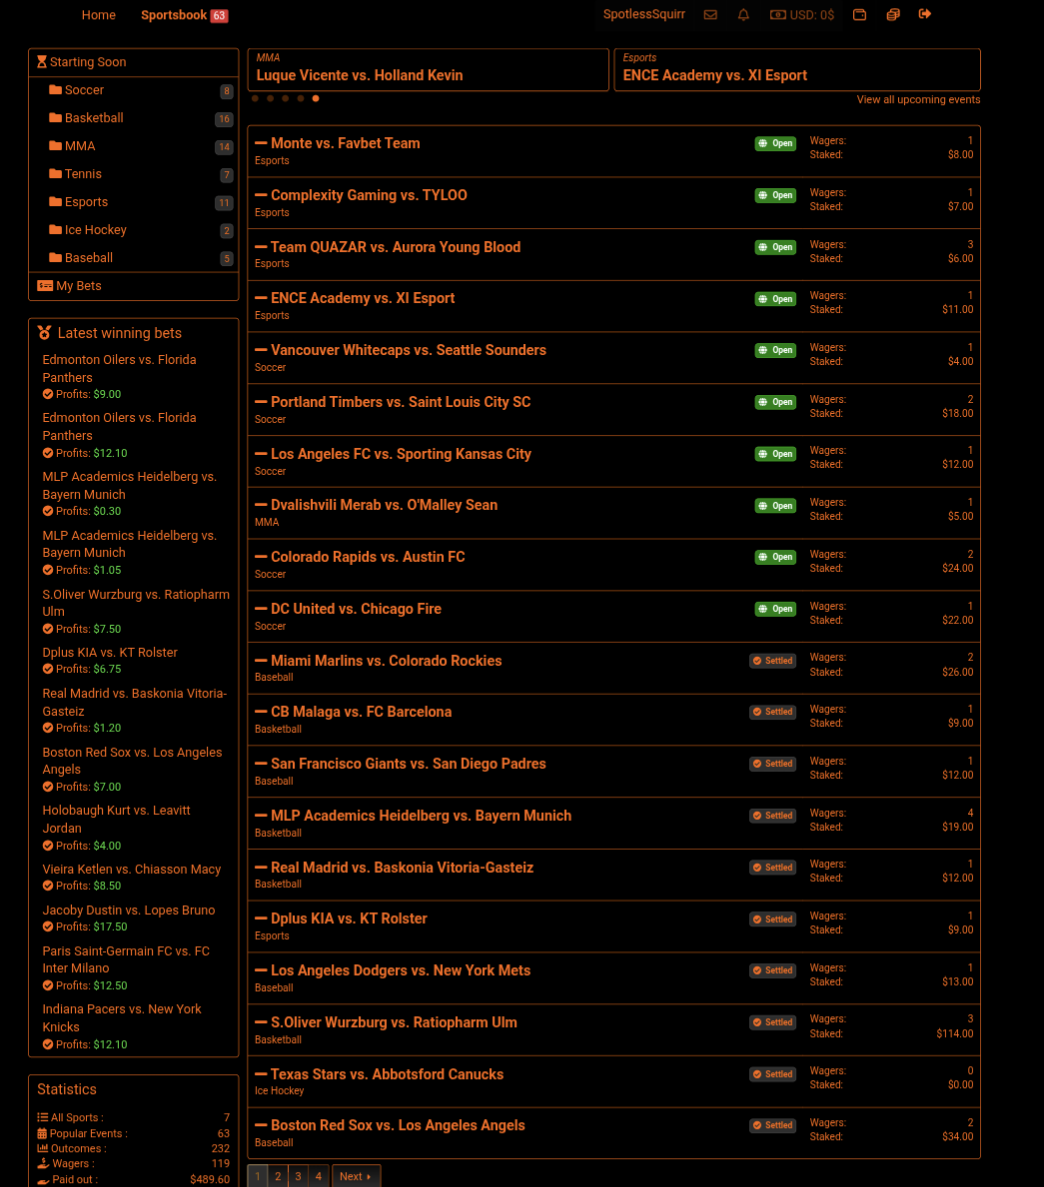Viewport: 1044px width, 1187px height.
Task: Click the Basketball folder icon
Action: (x=55, y=117)
